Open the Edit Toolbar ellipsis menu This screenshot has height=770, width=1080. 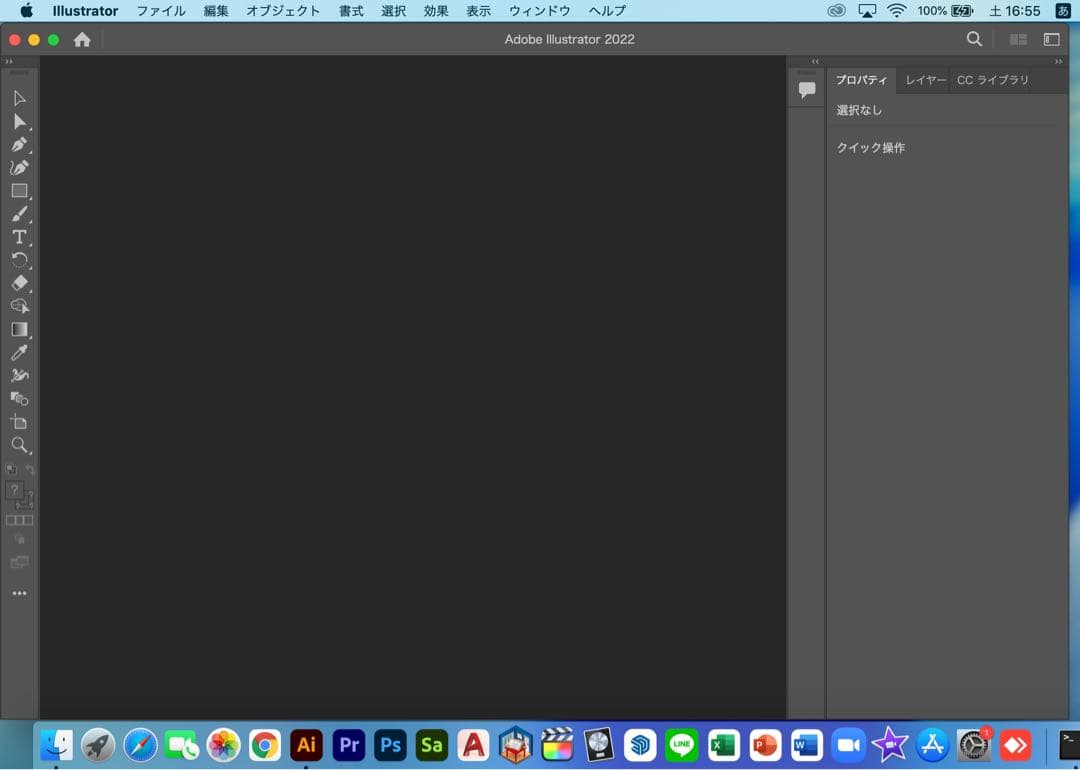[19, 593]
